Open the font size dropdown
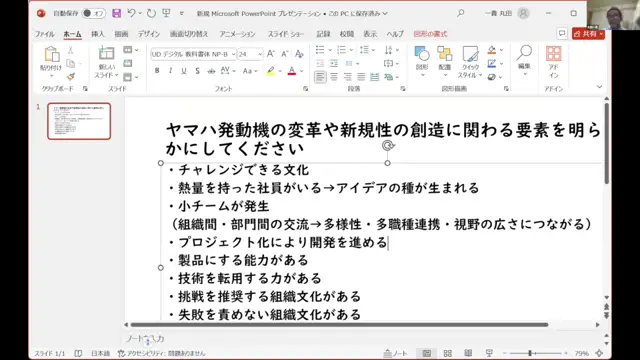This screenshot has width=640, height=360. (260, 54)
